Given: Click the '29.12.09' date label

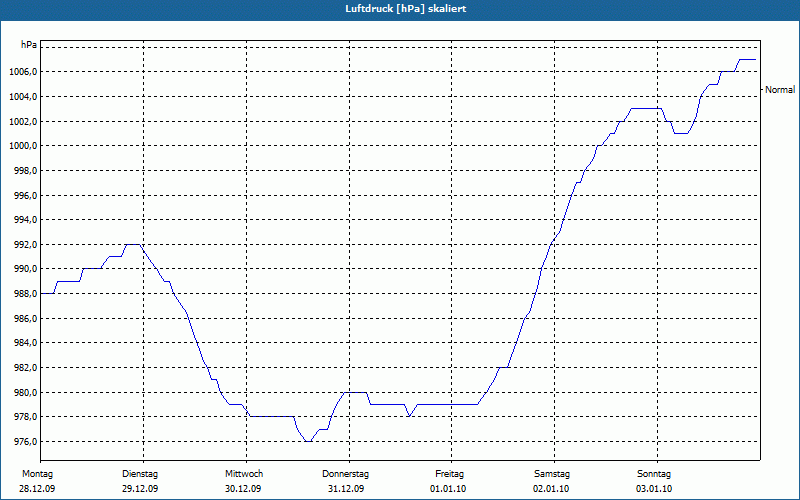Looking at the screenshot, I should click(140, 489).
